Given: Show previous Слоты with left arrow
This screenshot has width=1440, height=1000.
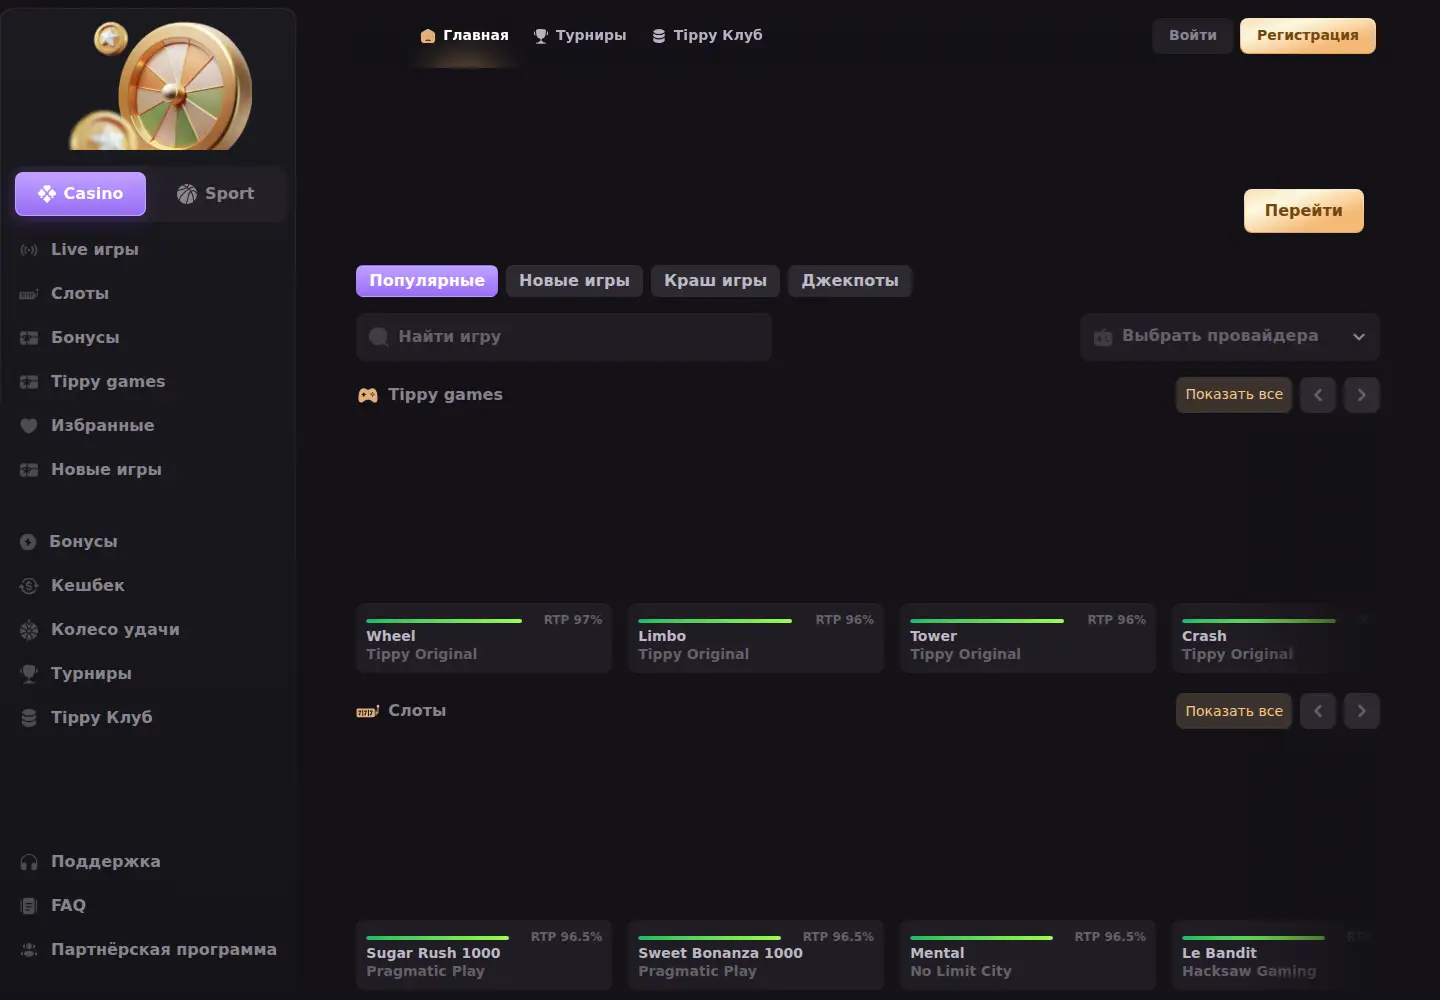Looking at the screenshot, I should [x=1318, y=711].
